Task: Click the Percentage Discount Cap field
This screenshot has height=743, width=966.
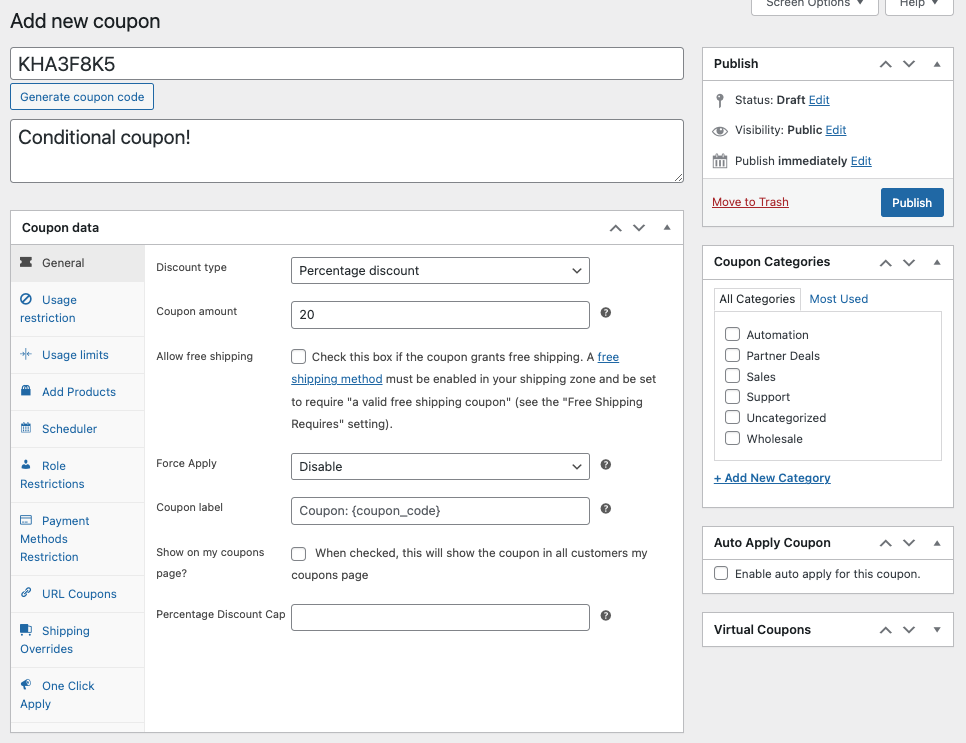Action: click(x=440, y=617)
